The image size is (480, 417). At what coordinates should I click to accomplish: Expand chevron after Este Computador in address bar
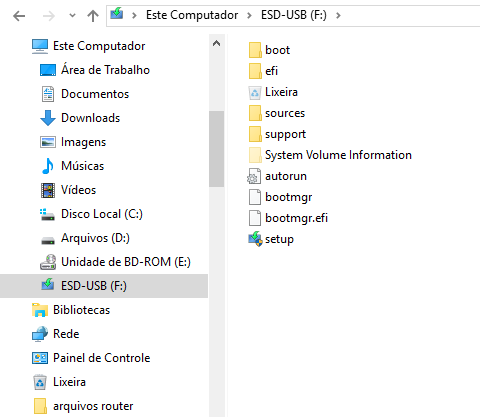249,15
